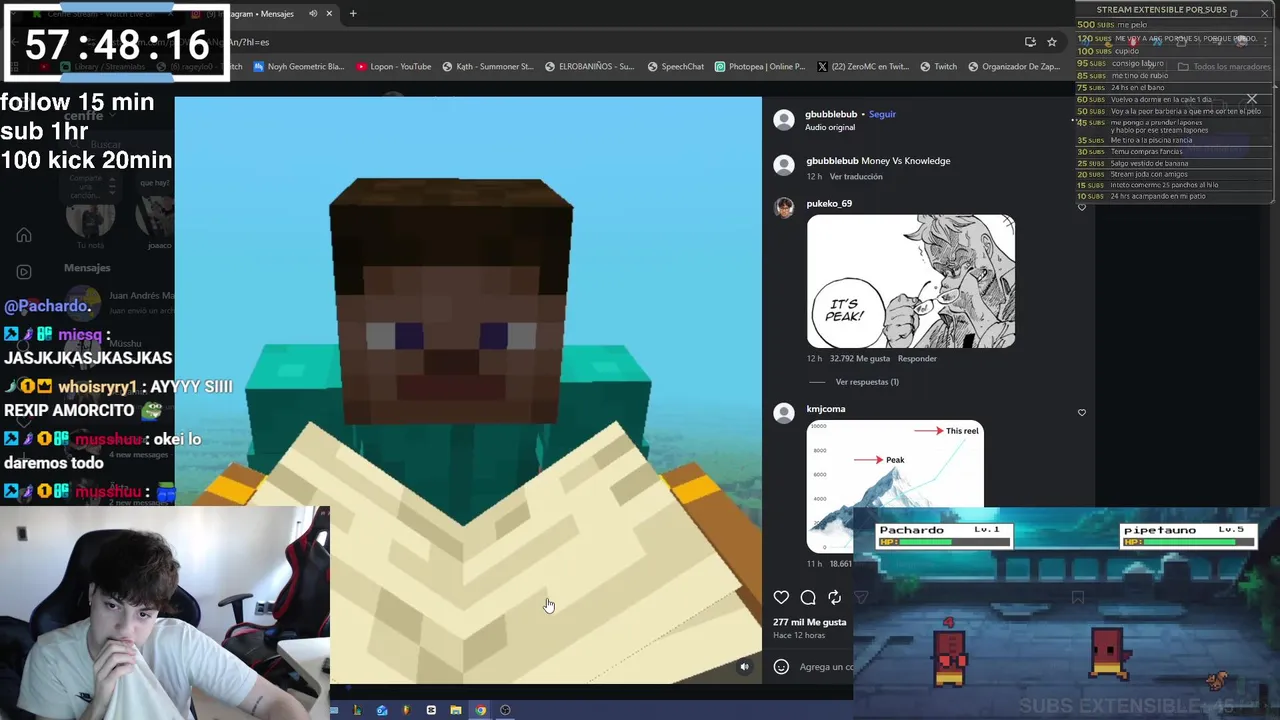This screenshot has width=1280, height=720.
Task: Mute the Instagram tab speaker icon
Action: [x=313, y=14]
